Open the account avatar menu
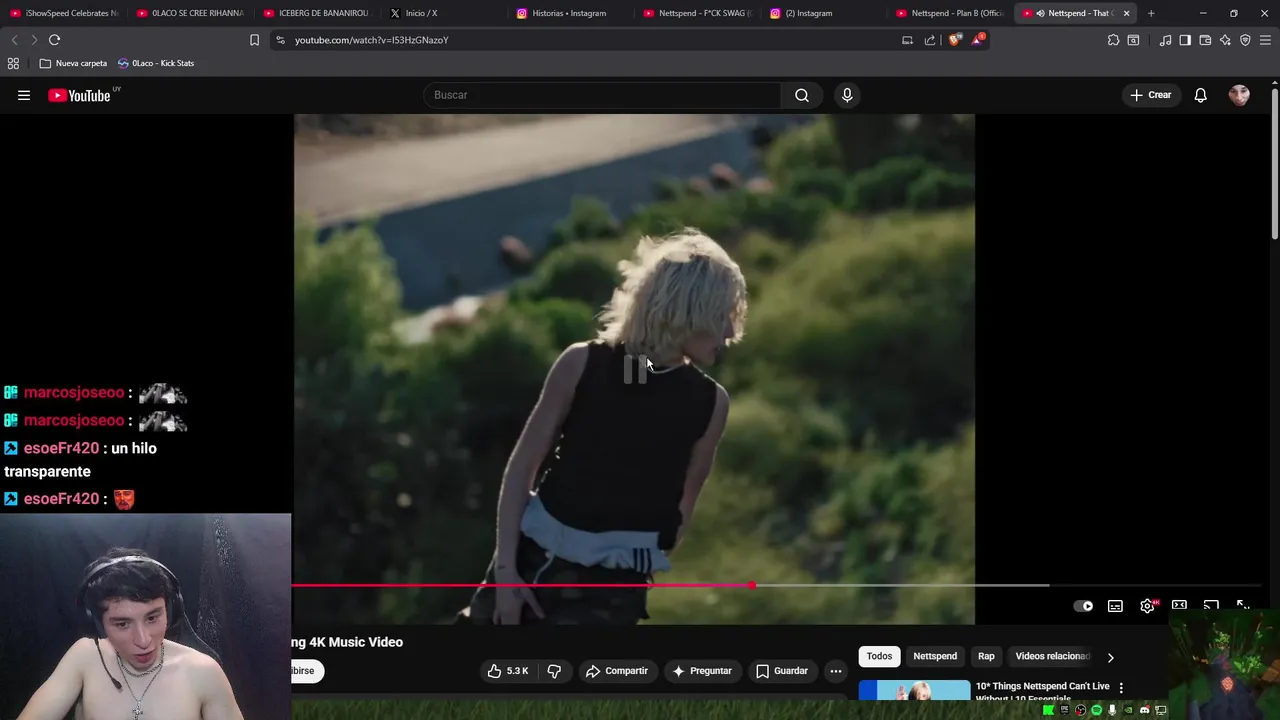The image size is (1280, 720). pos(1239,95)
